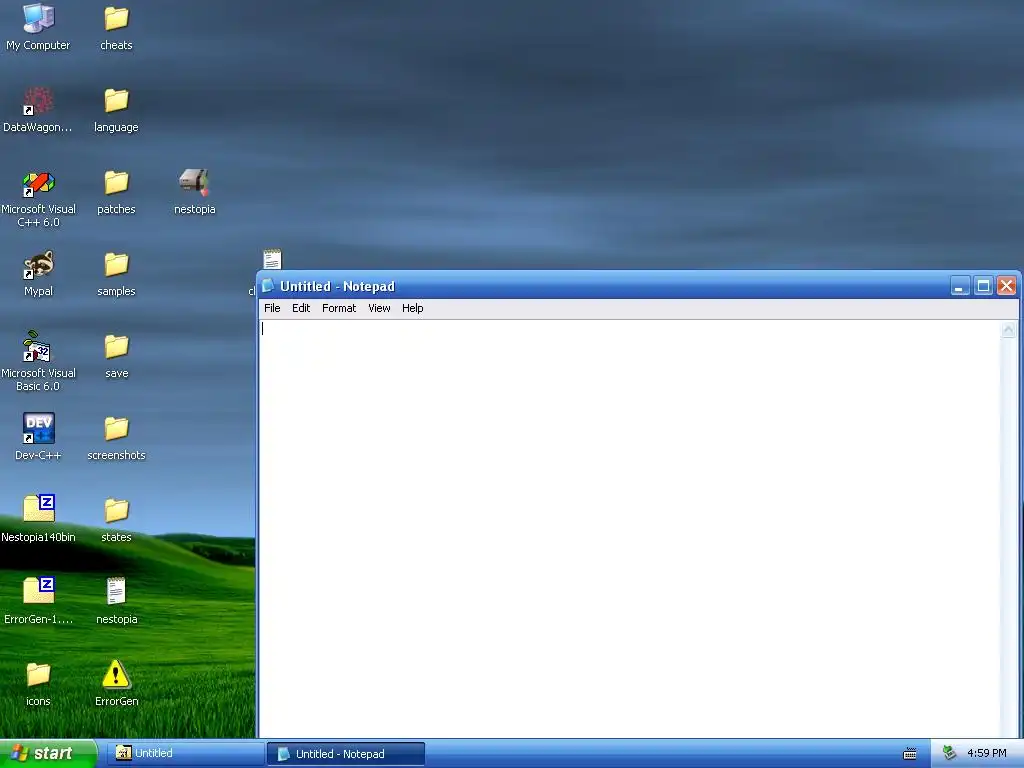The height and width of the screenshot is (768, 1024).
Task: Click the Untitled - Notepad taskbar button
Action: (345, 754)
